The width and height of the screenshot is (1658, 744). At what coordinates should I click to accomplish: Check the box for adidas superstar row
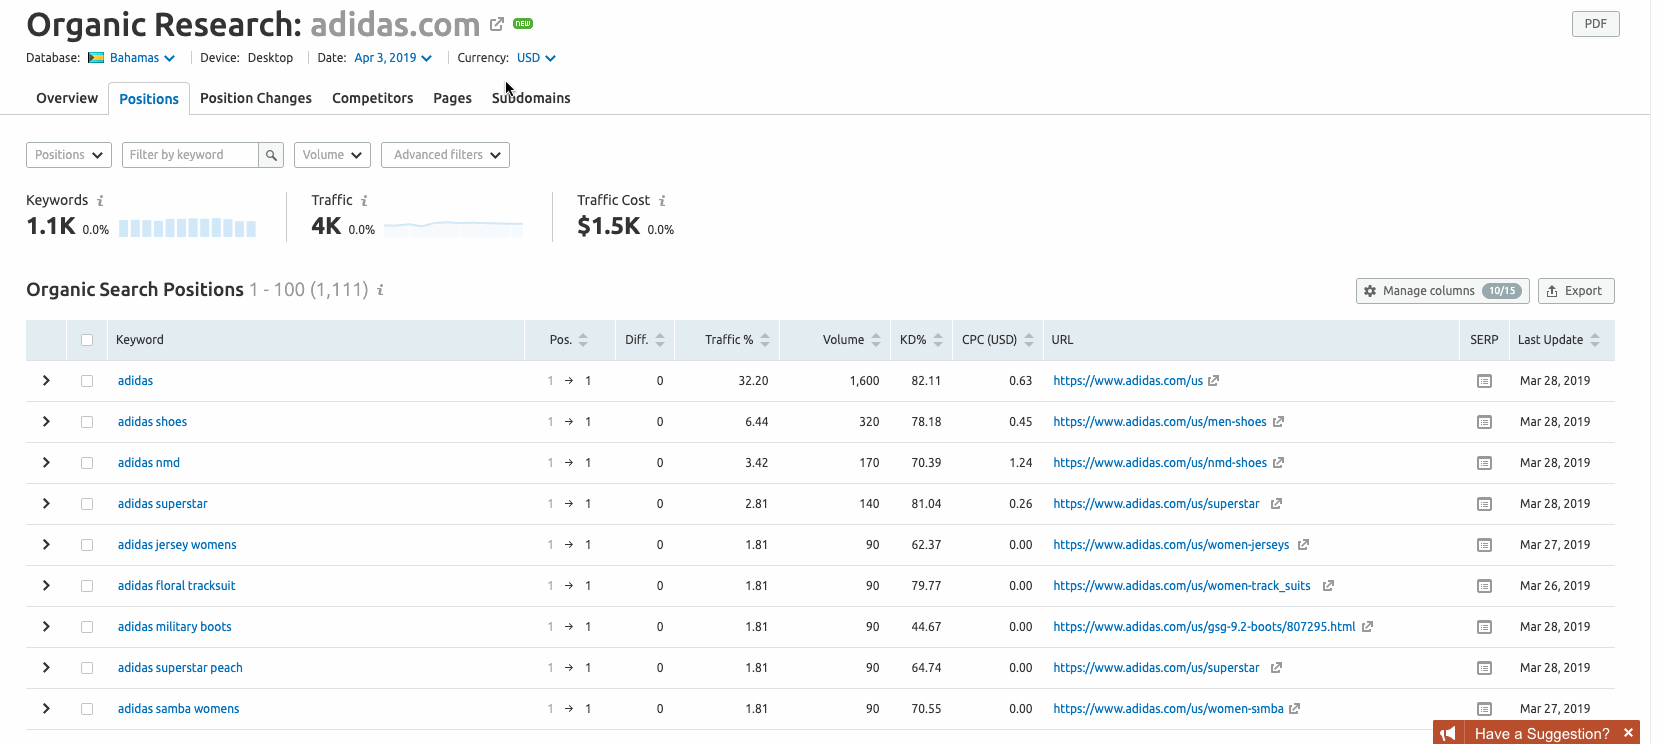87,504
